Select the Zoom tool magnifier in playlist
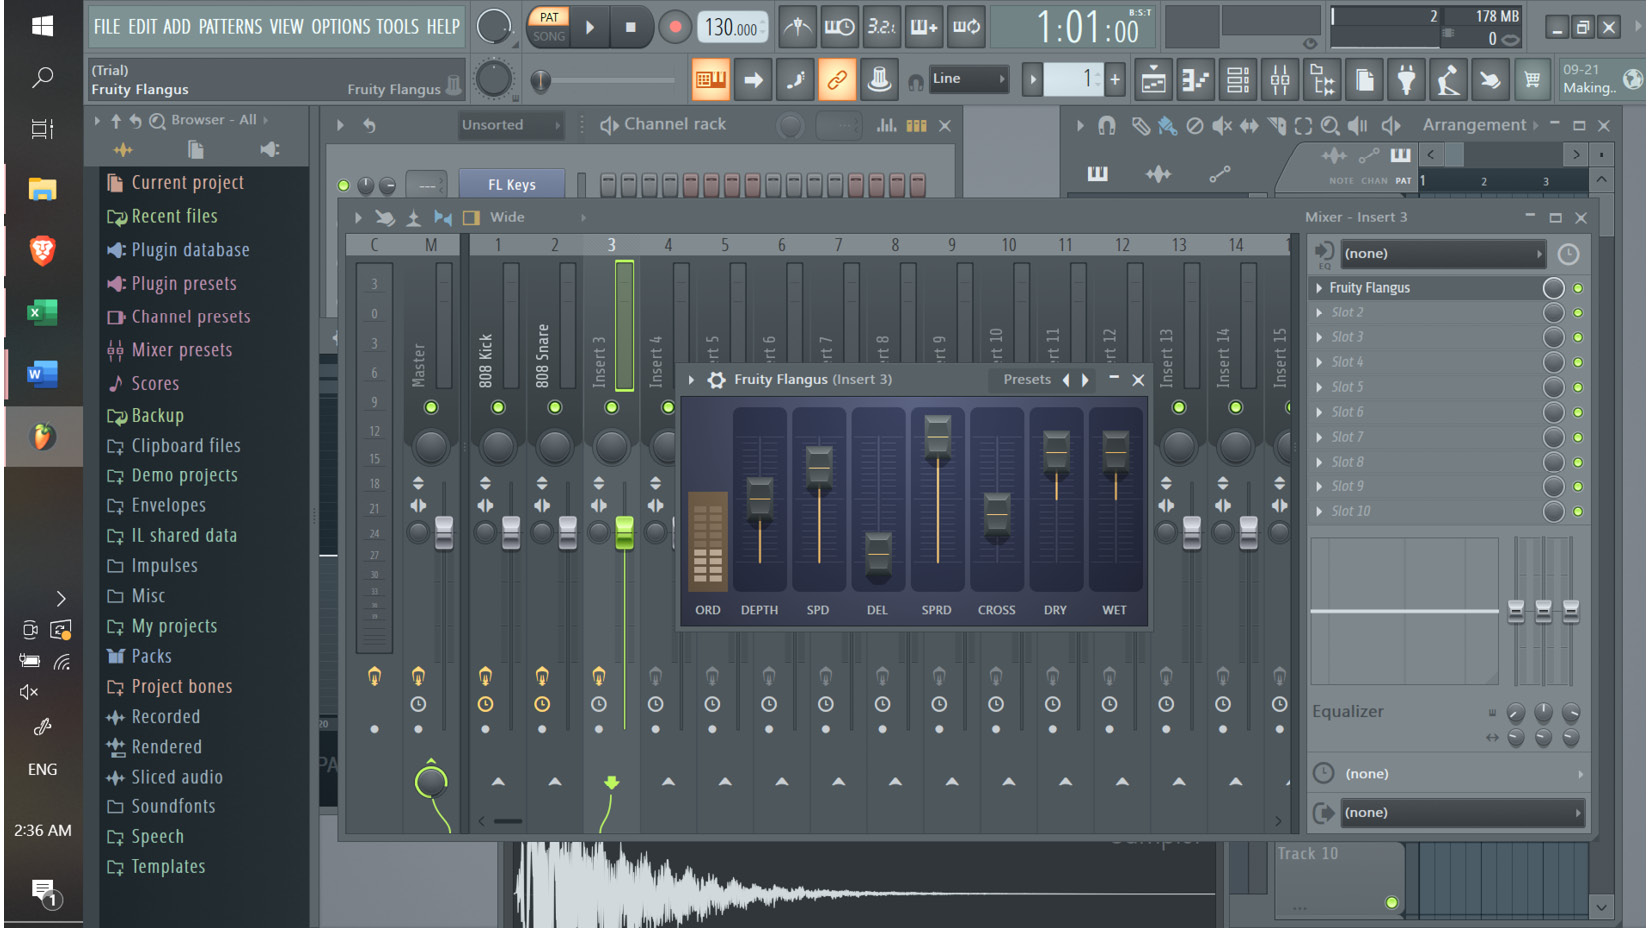1650x928 pixels. pos(1330,126)
